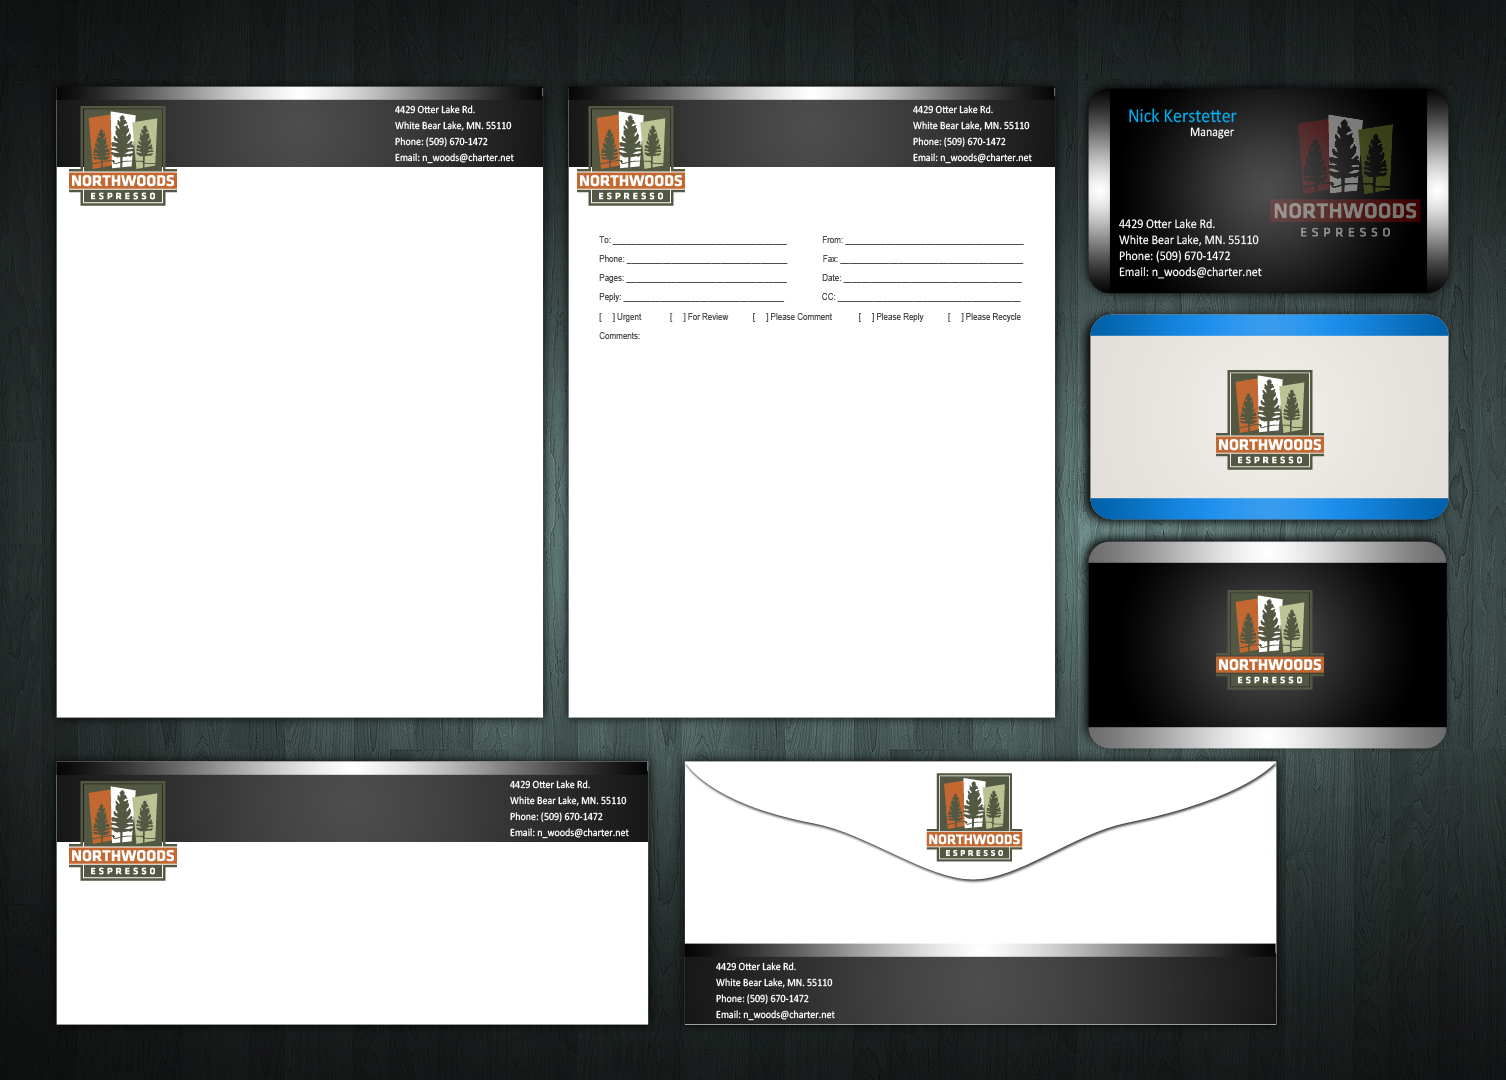Check the Urgent box on the fax sheet

(607, 317)
